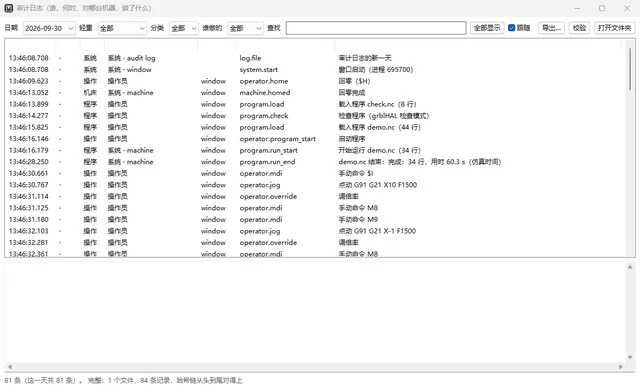
Task: Select the operator.override row at 13:46:32.281
Action: click(x=314, y=242)
